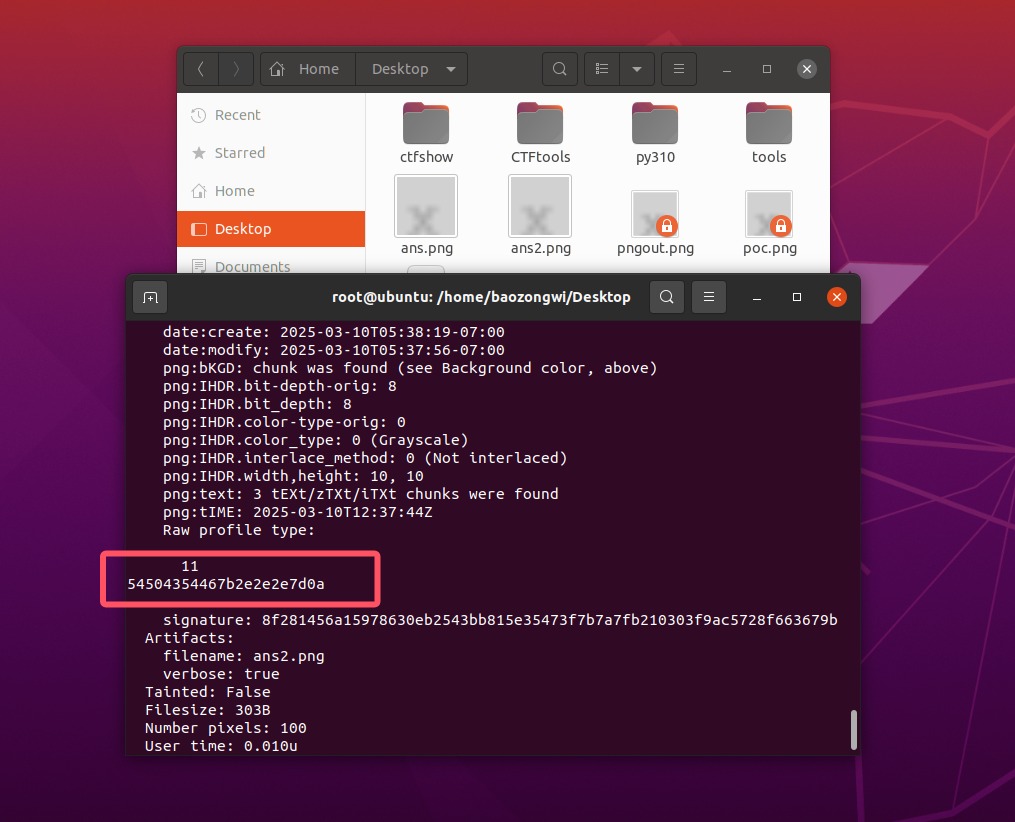
Task: Expand the Desktop path dropdown arrow
Action: coord(451,69)
